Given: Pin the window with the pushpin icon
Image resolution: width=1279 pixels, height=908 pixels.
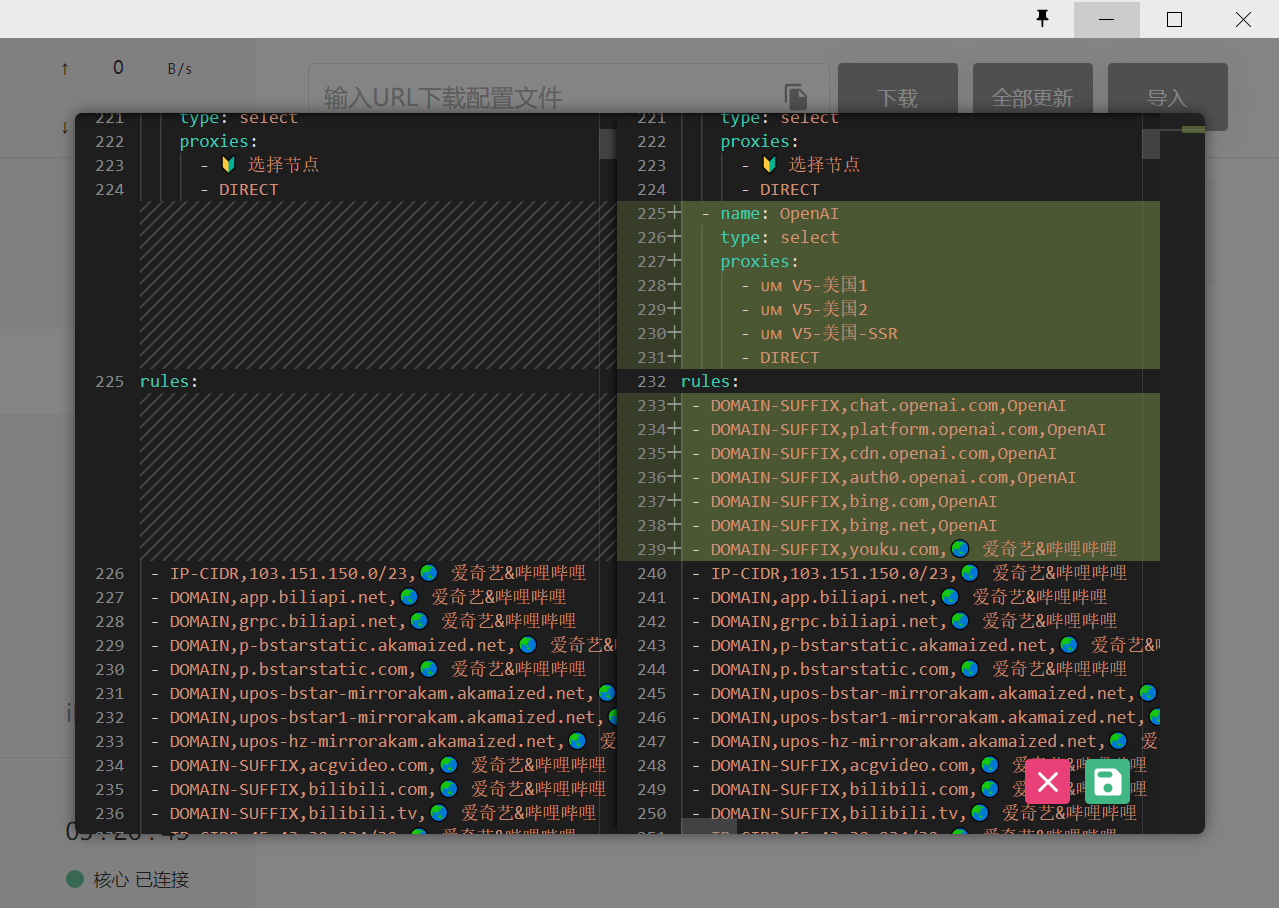Looking at the screenshot, I should [x=1042, y=19].
